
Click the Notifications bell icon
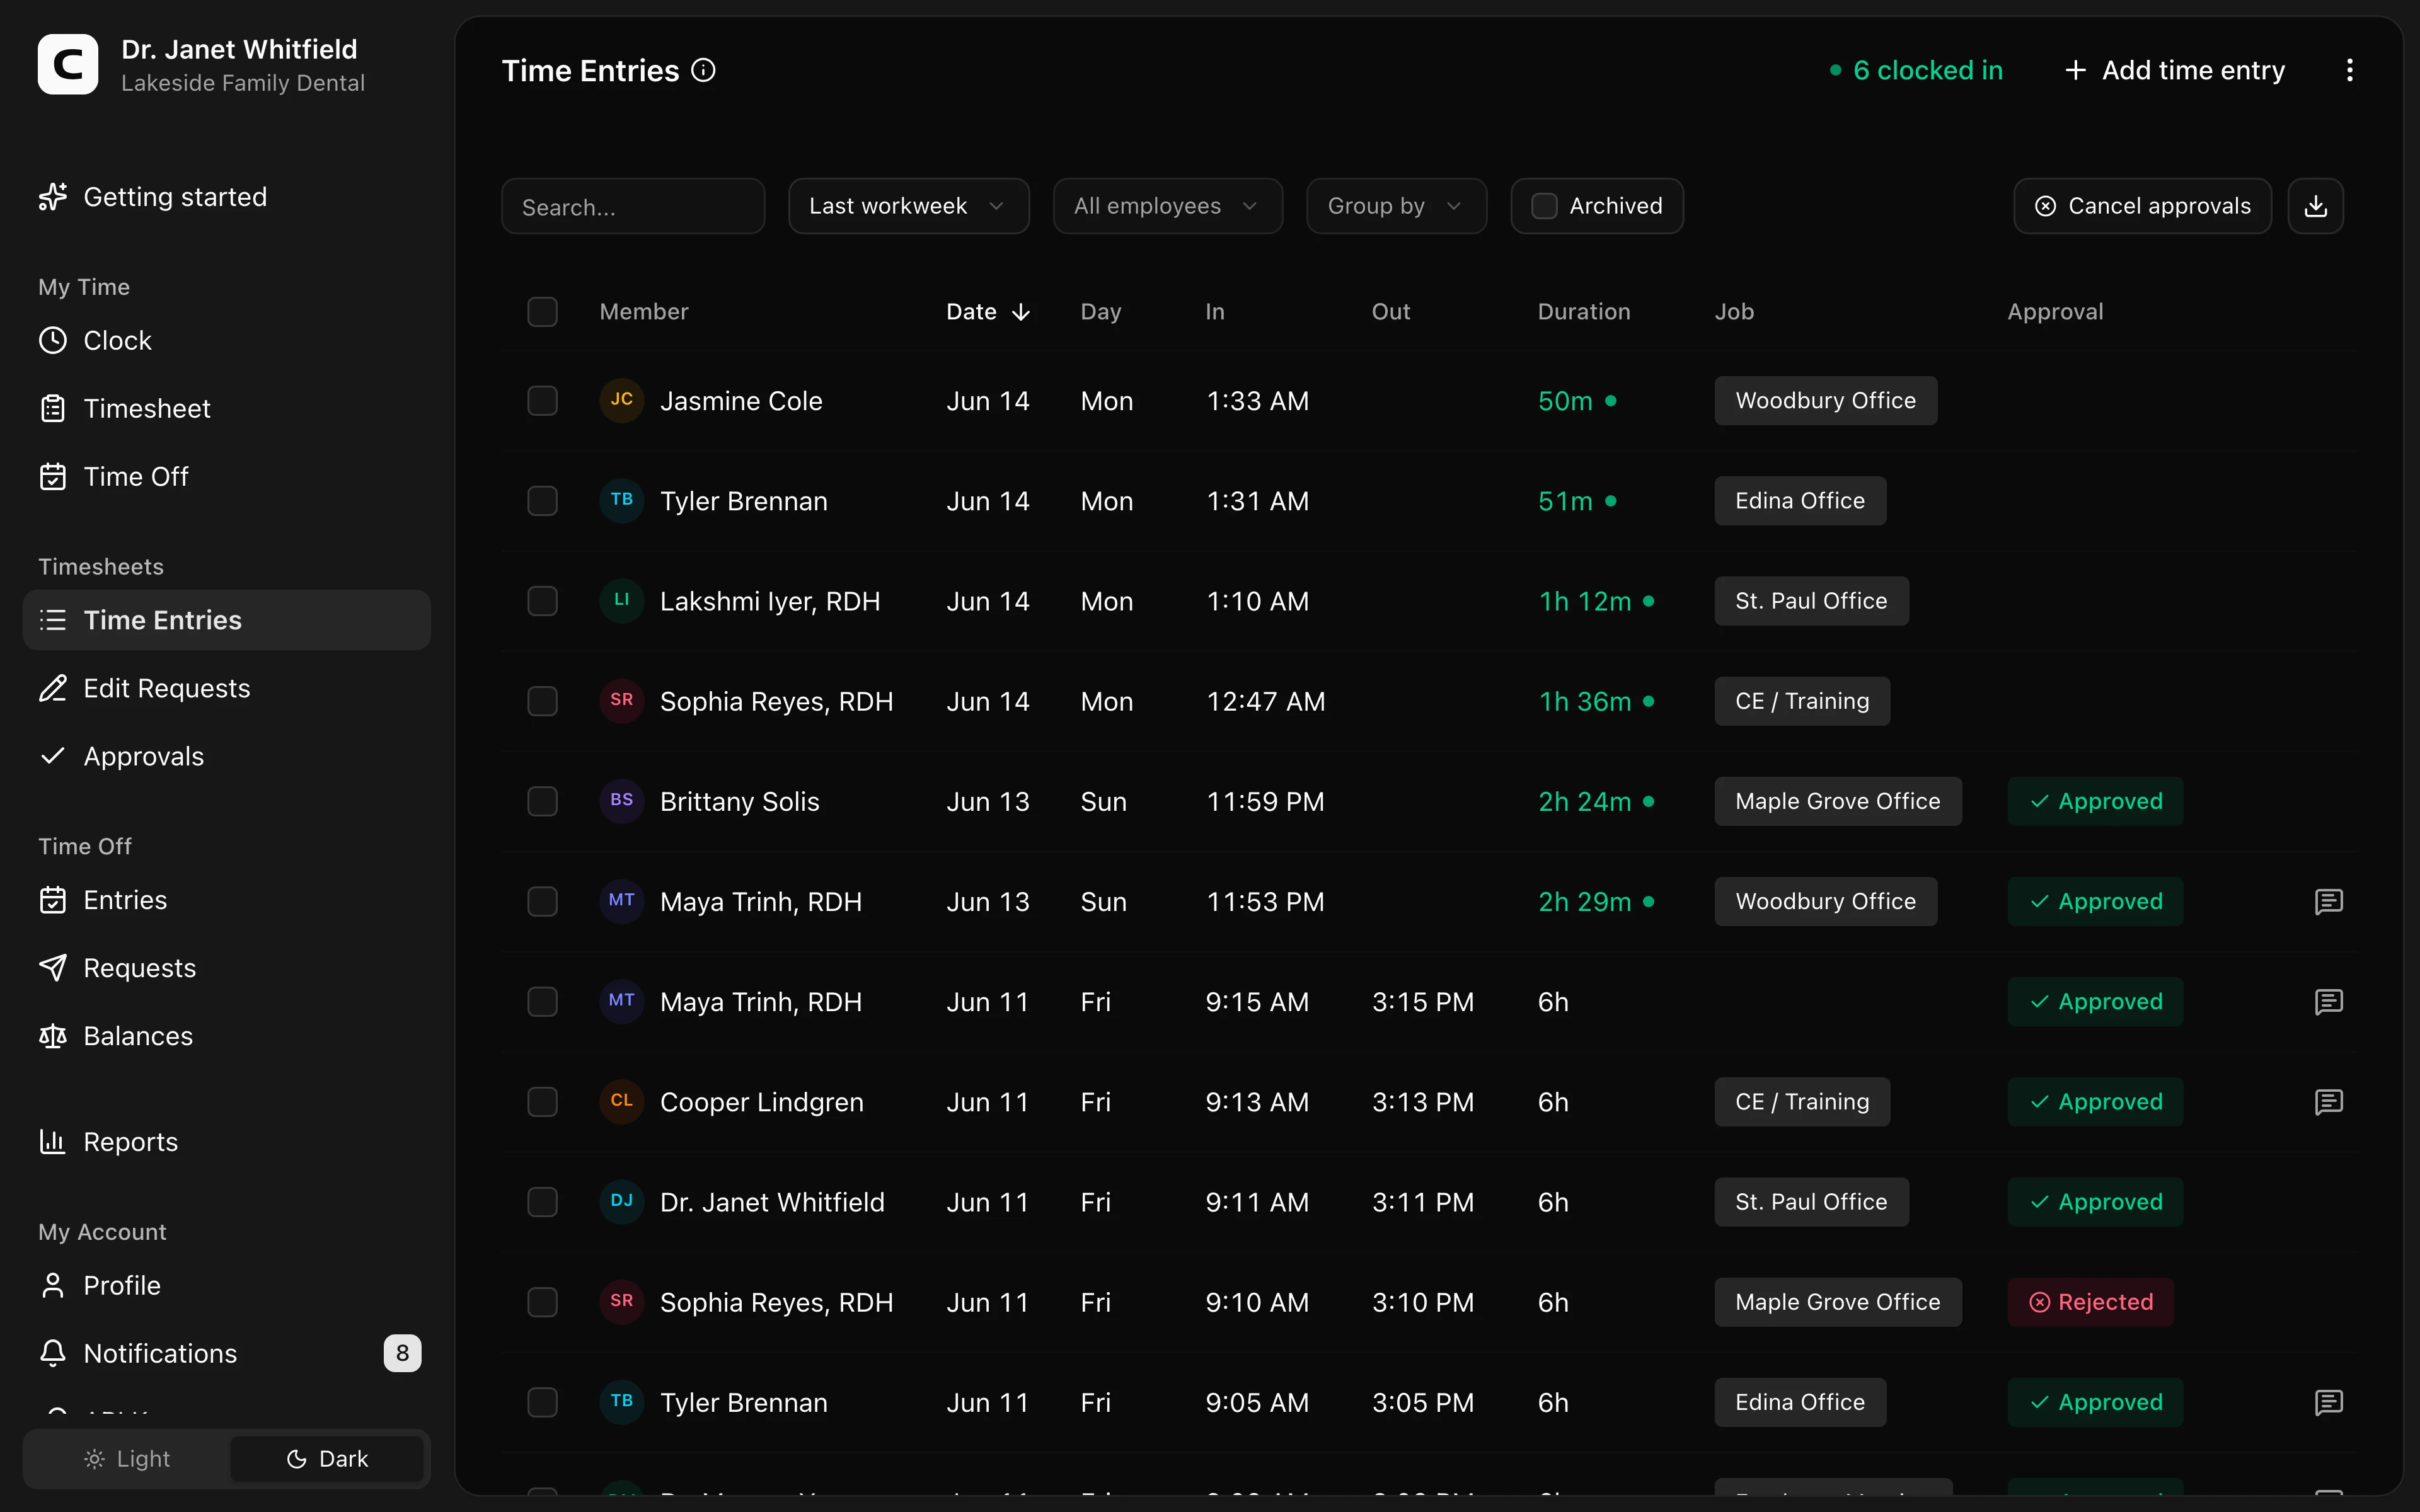pyautogui.click(x=53, y=1354)
